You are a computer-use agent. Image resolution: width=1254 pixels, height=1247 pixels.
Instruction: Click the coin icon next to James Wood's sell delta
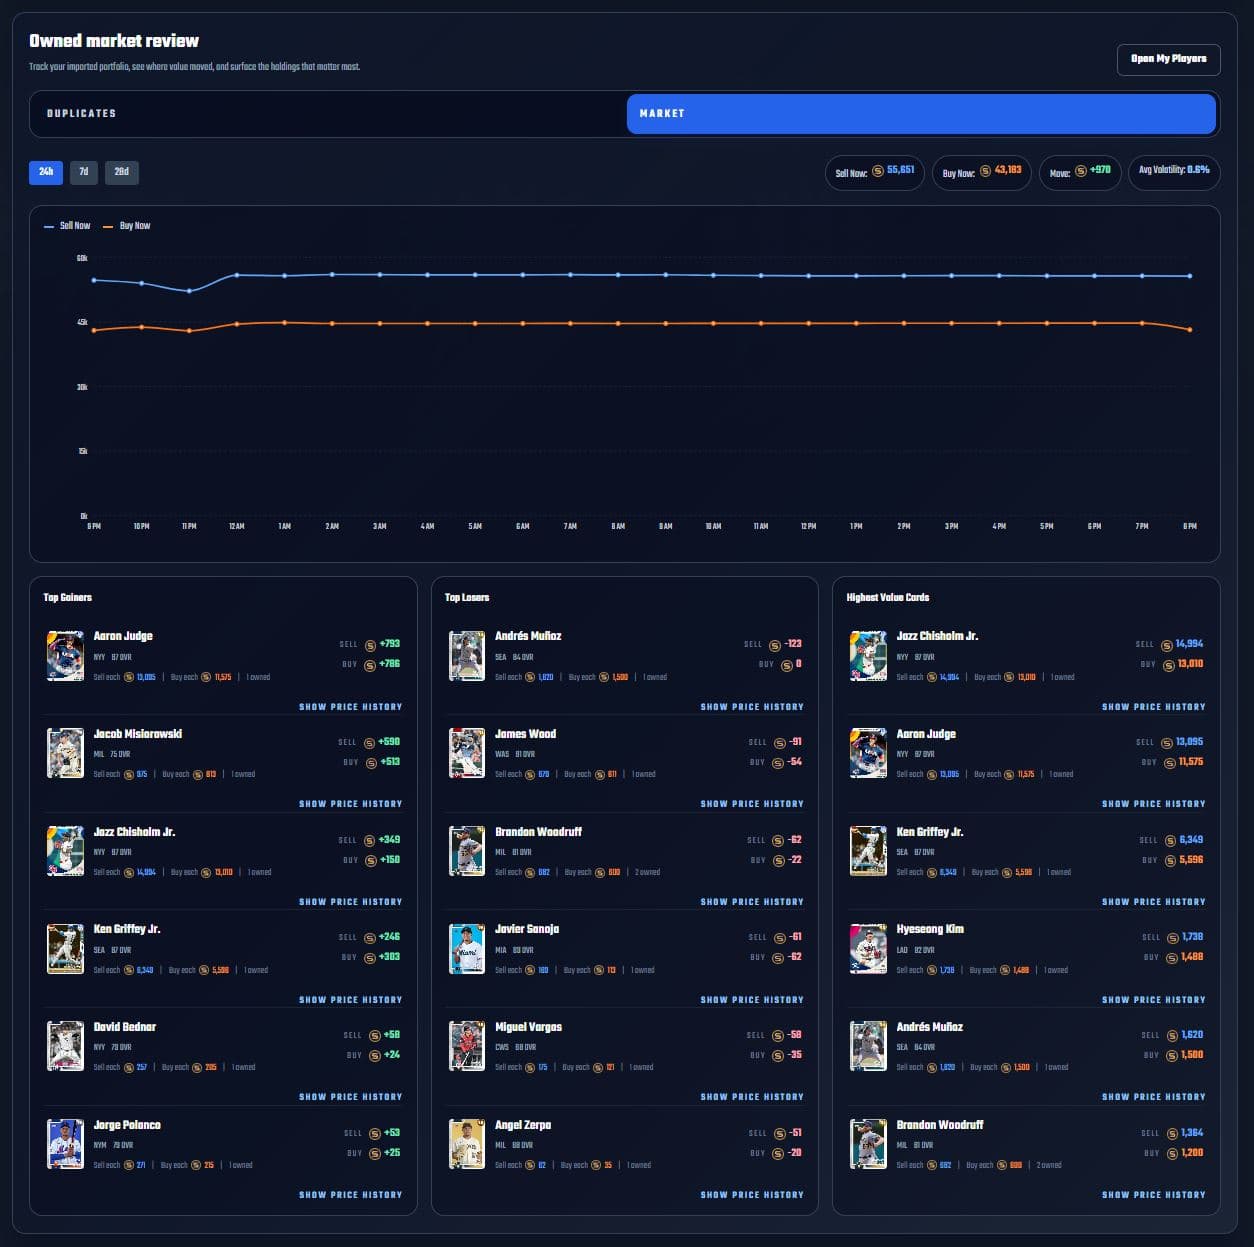[778, 742]
